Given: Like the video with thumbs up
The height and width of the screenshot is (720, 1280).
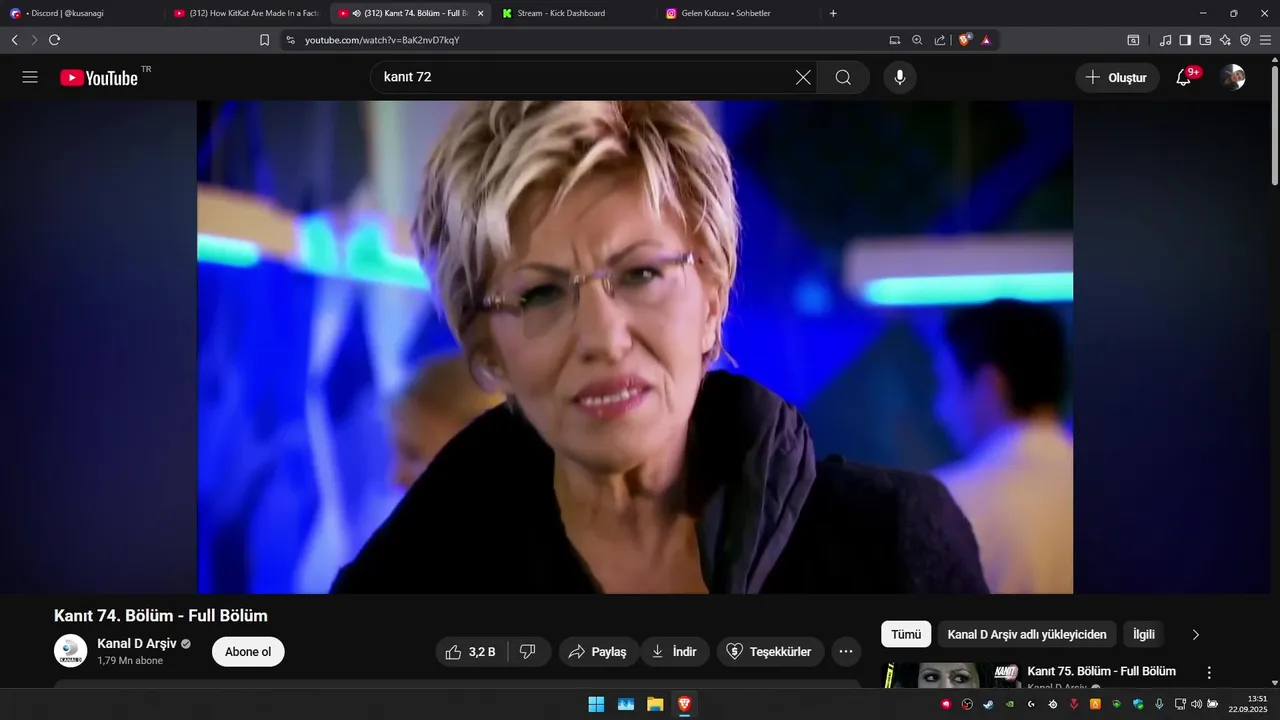Looking at the screenshot, I should [x=471, y=652].
